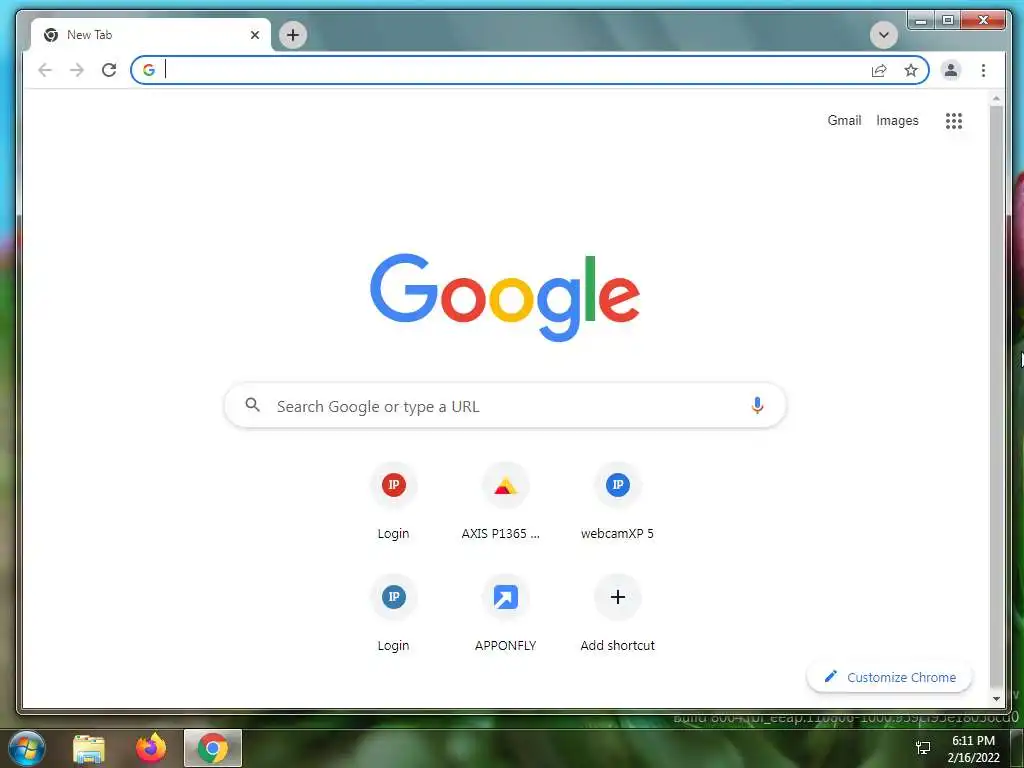
Task: Bookmark this tab with the star icon
Action: (x=911, y=70)
